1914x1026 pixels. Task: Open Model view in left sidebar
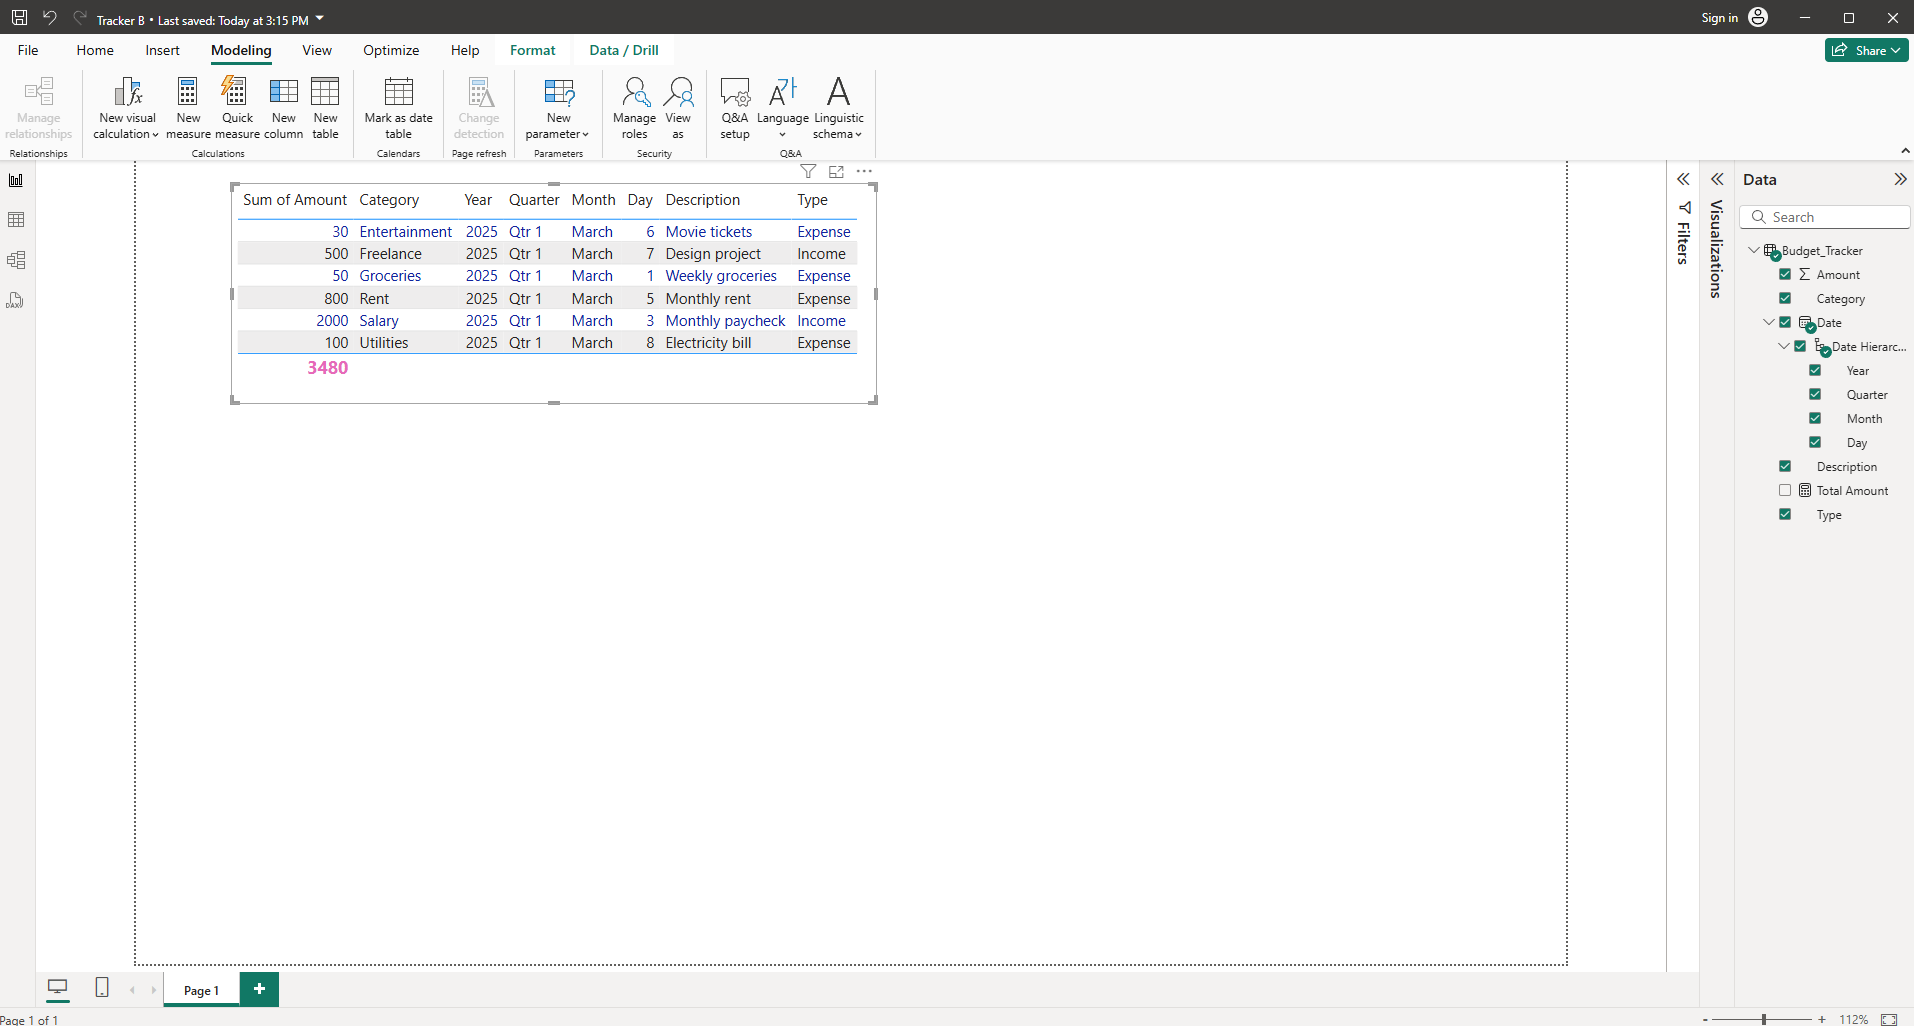(x=16, y=260)
